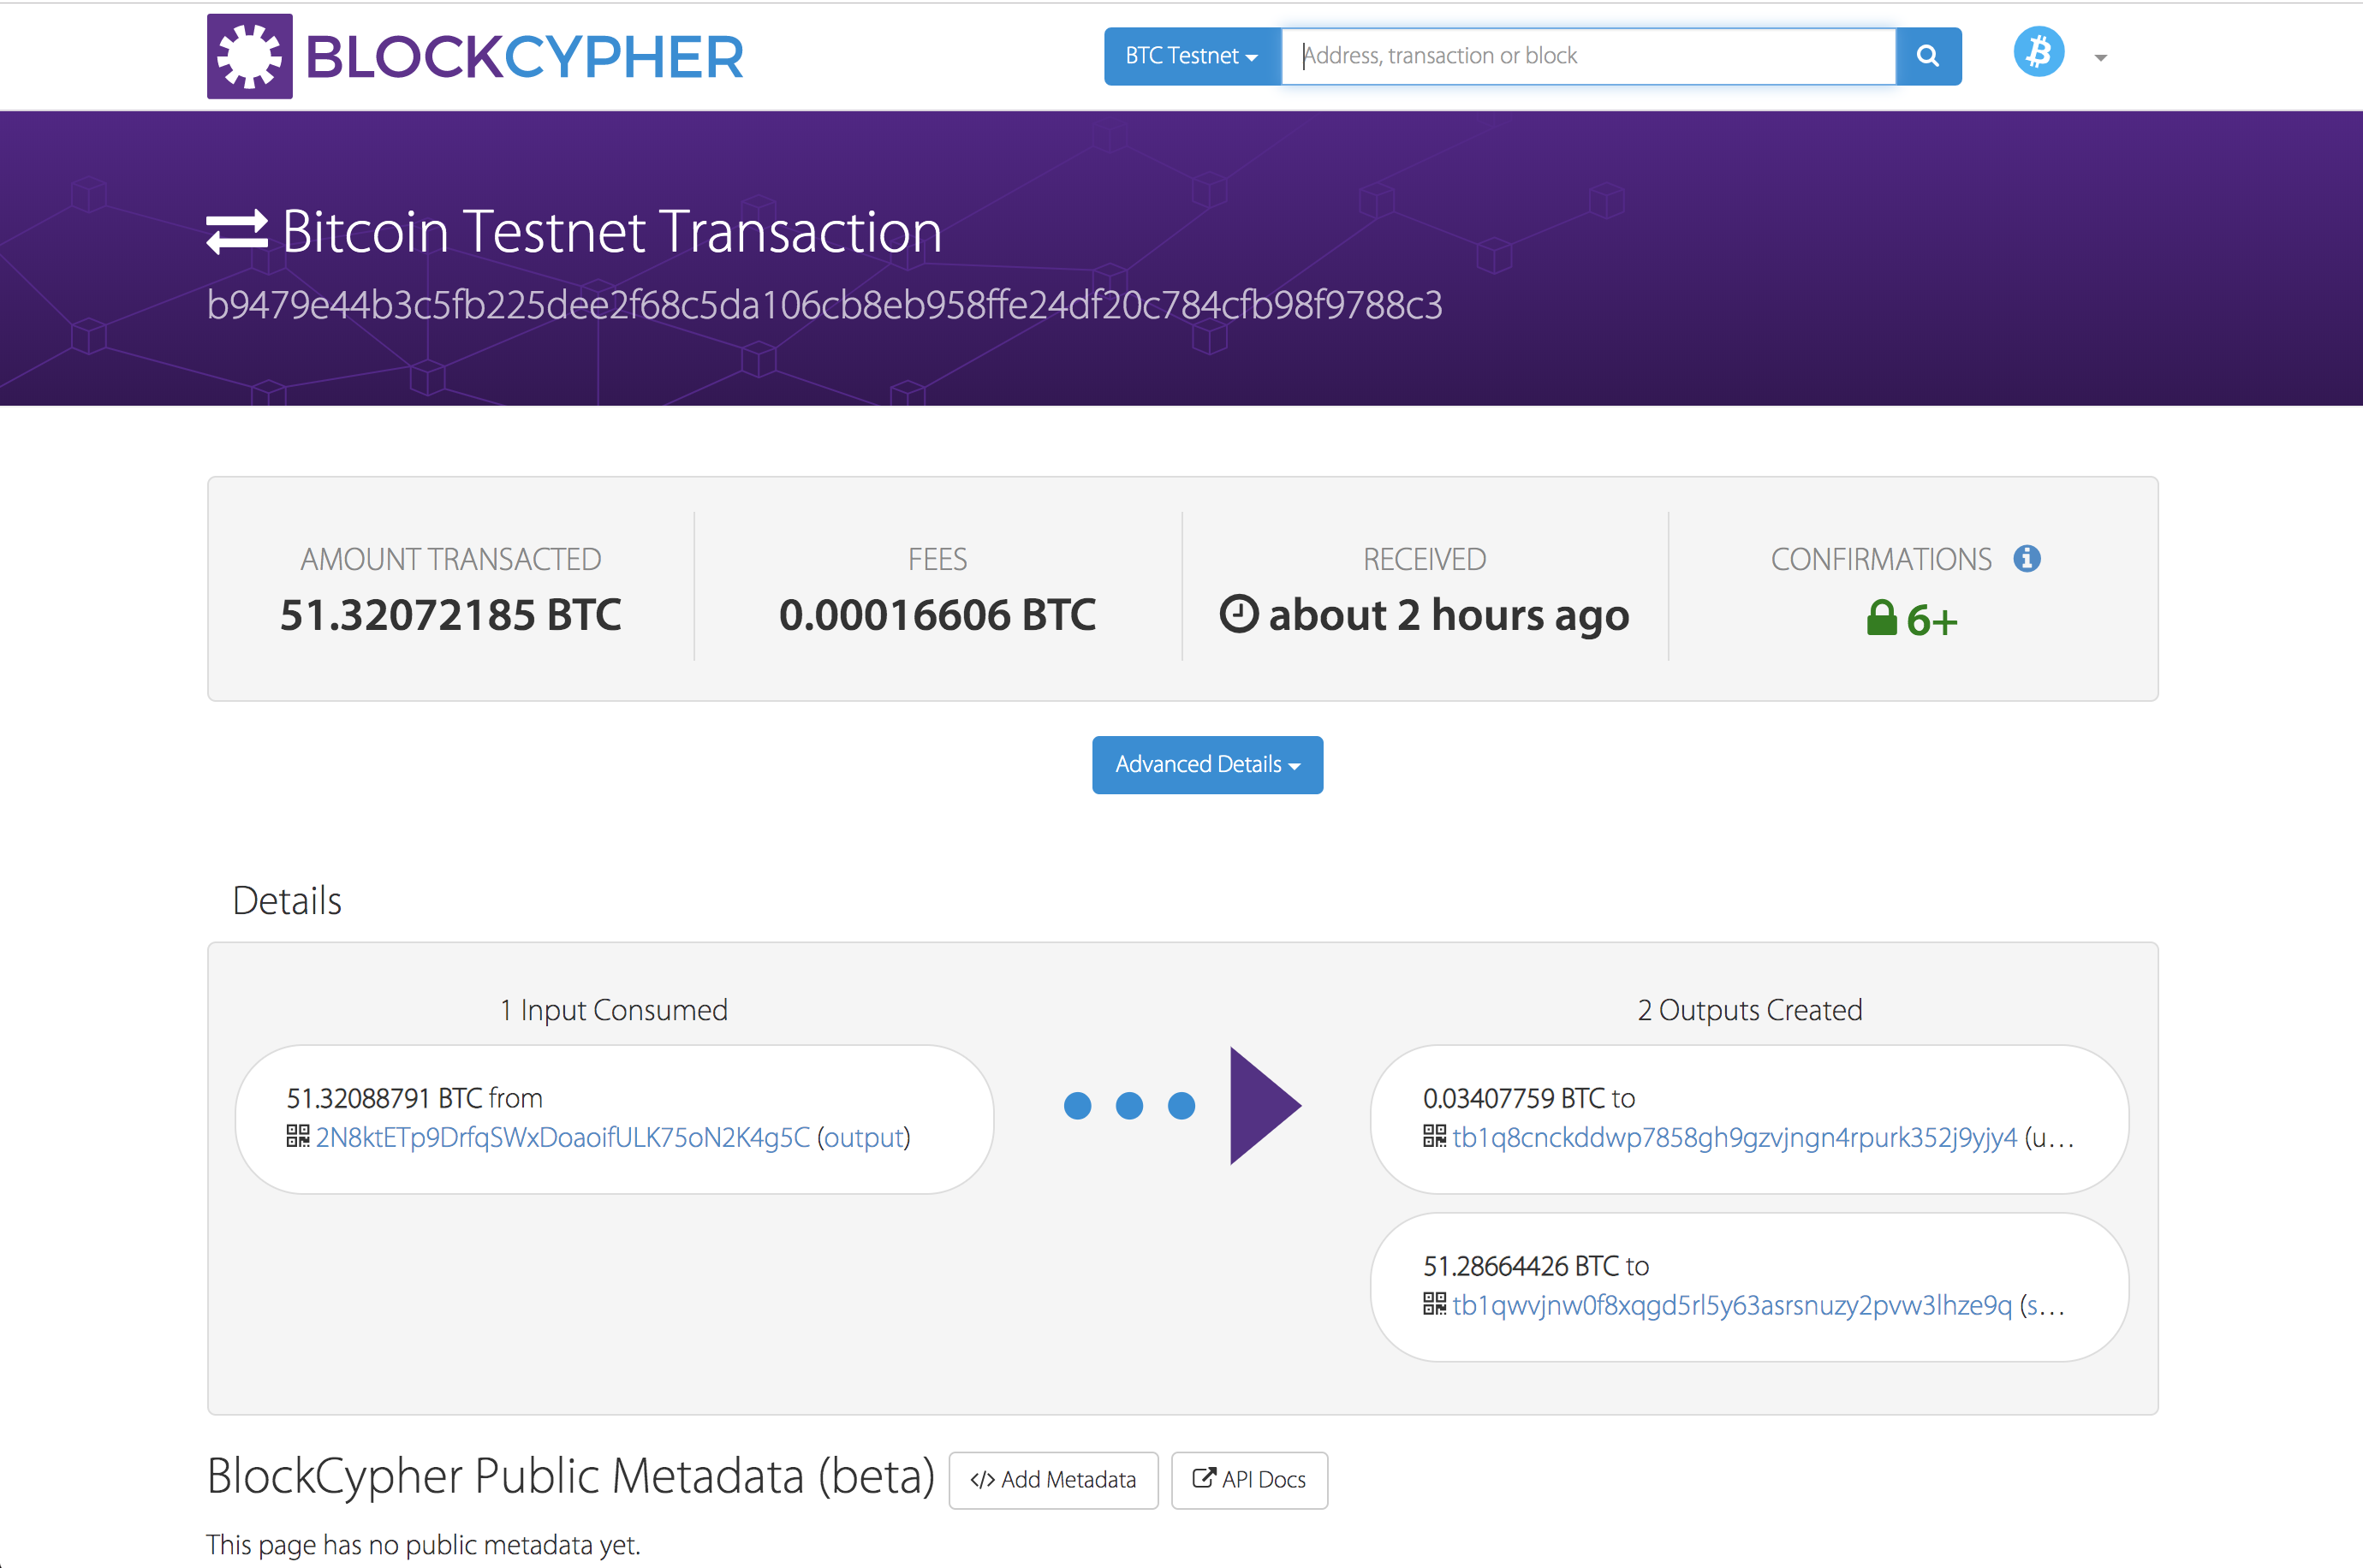Click the clock icon beside received time

[1238, 614]
